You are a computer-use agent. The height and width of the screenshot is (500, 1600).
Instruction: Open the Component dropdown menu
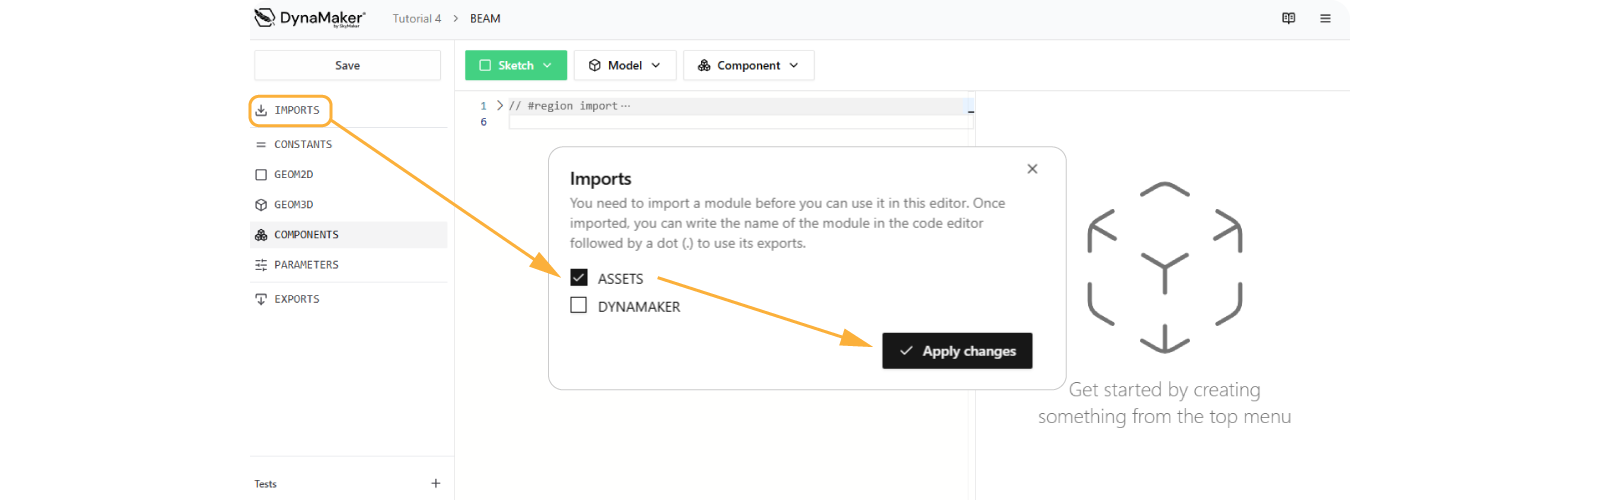point(748,65)
